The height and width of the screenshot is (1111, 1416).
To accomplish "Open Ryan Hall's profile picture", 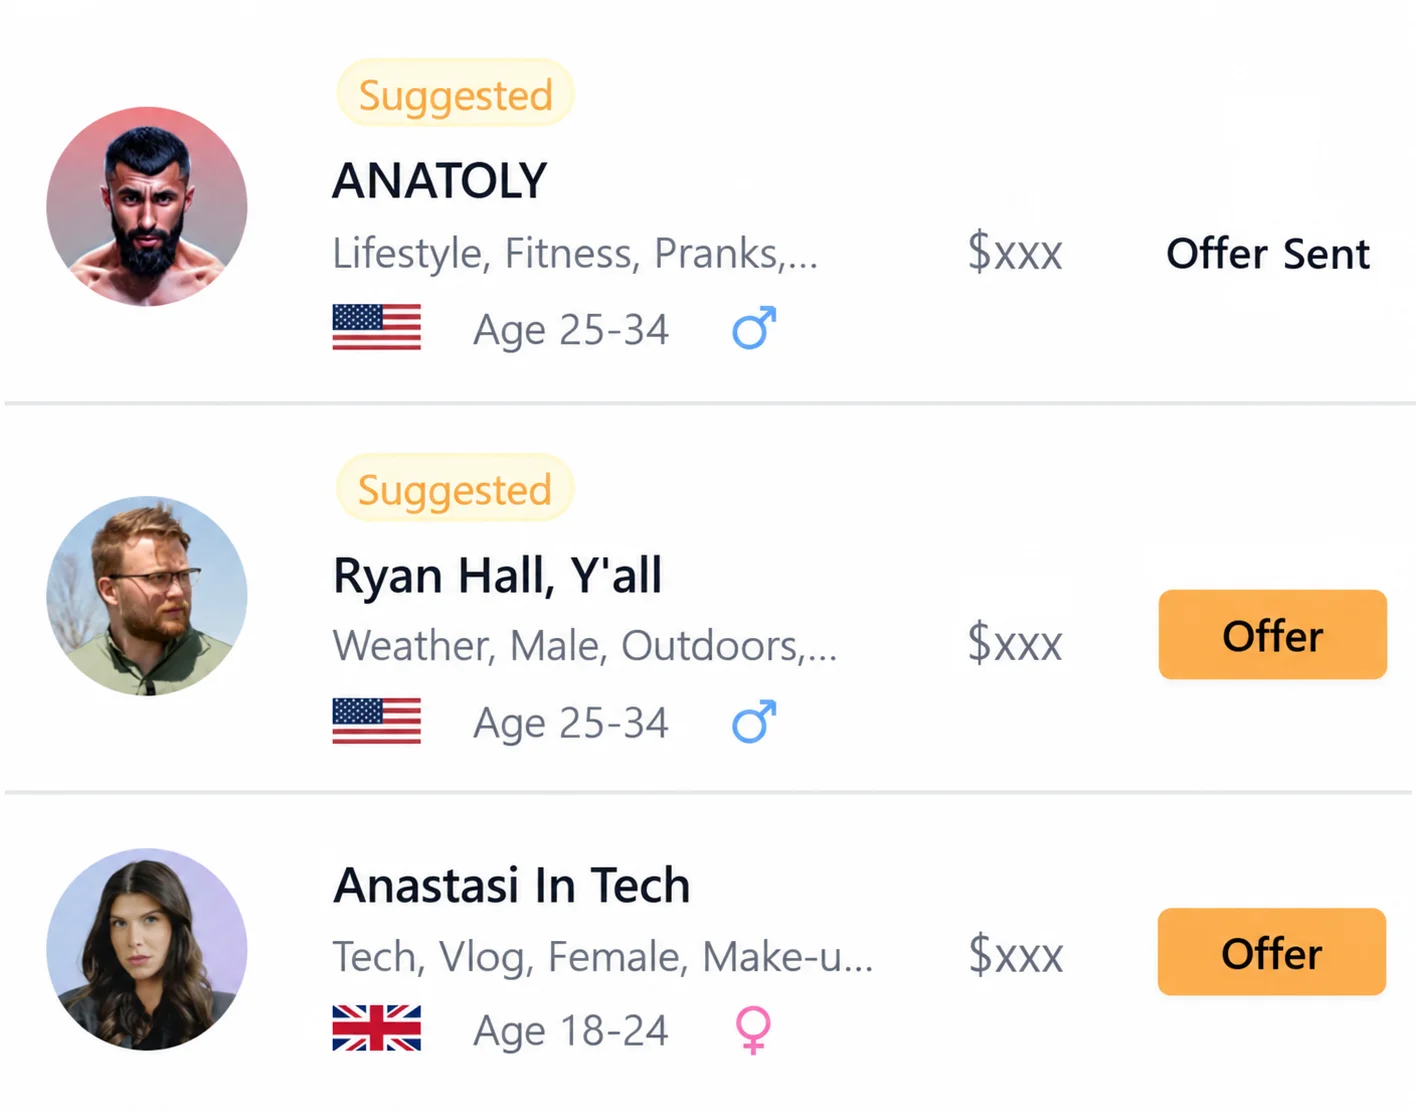I will click(x=147, y=595).
